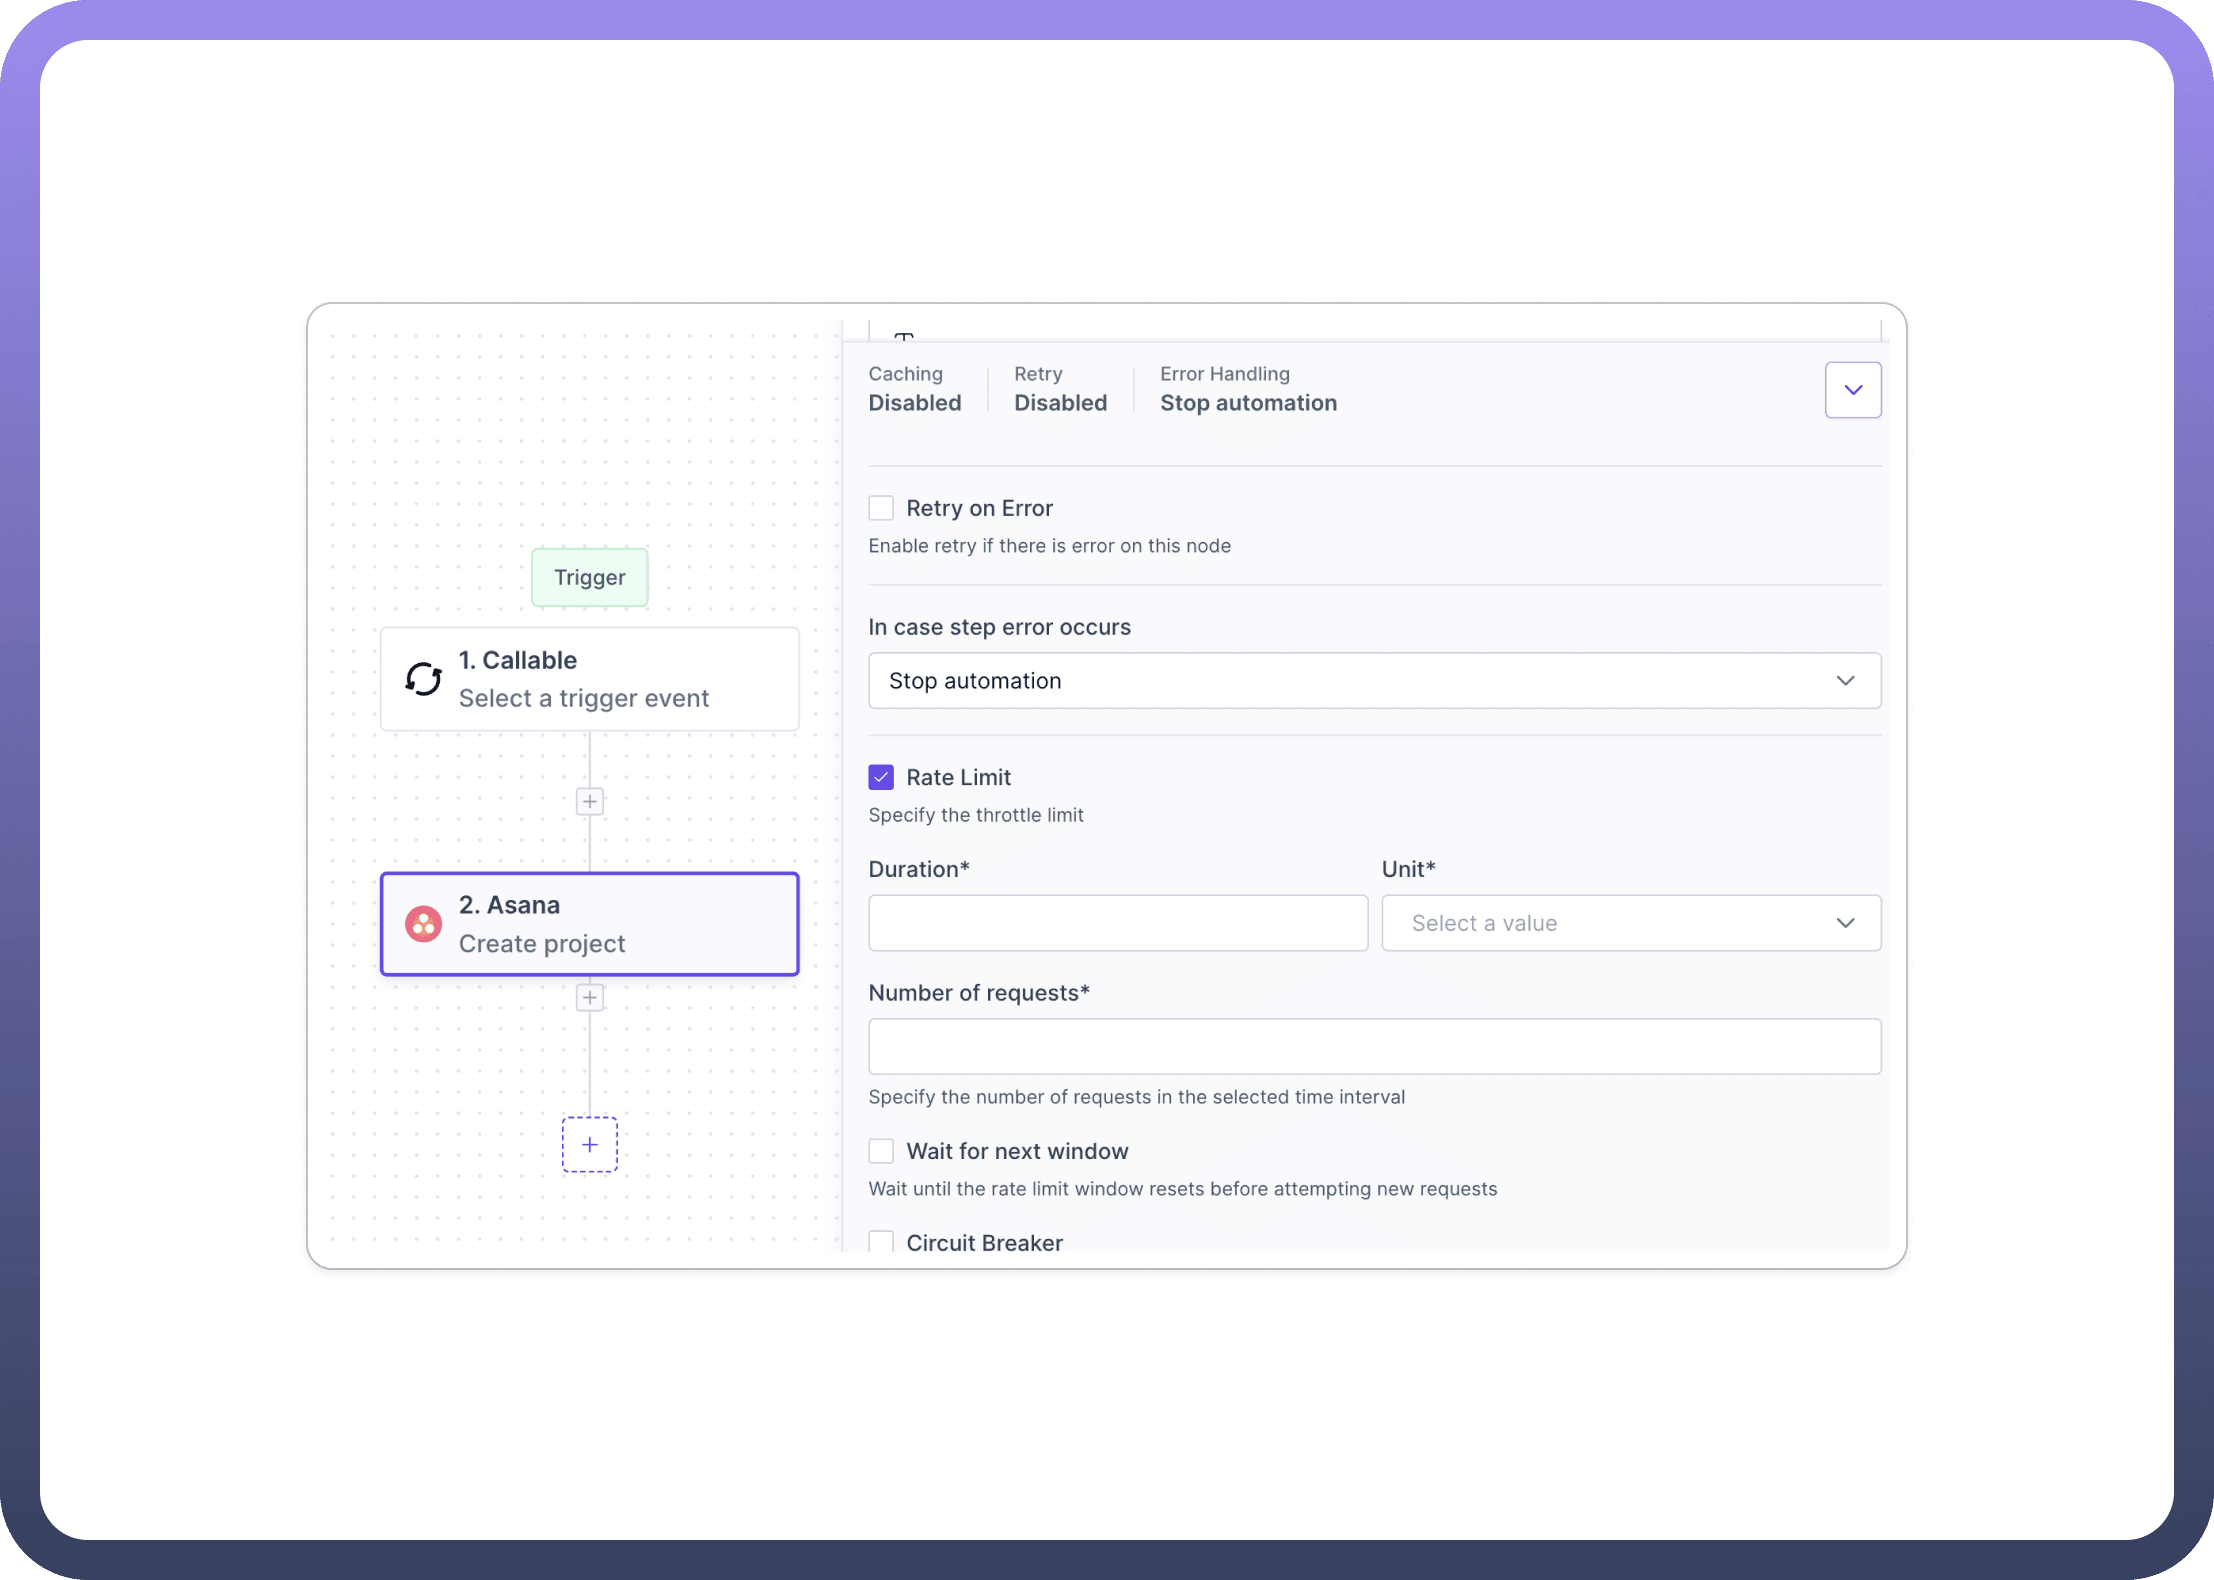
Task: Tick the Circuit Breaker checkbox
Action: click(x=881, y=1241)
